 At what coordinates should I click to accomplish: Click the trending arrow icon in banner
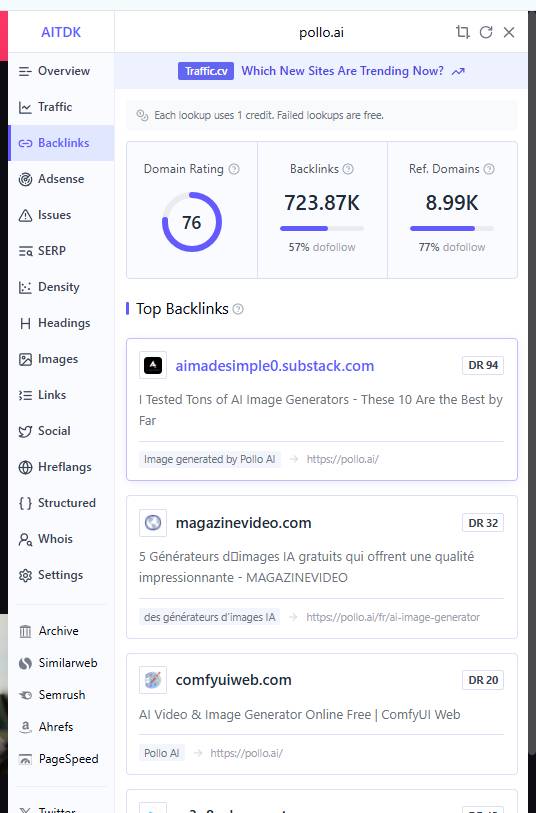(458, 72)
